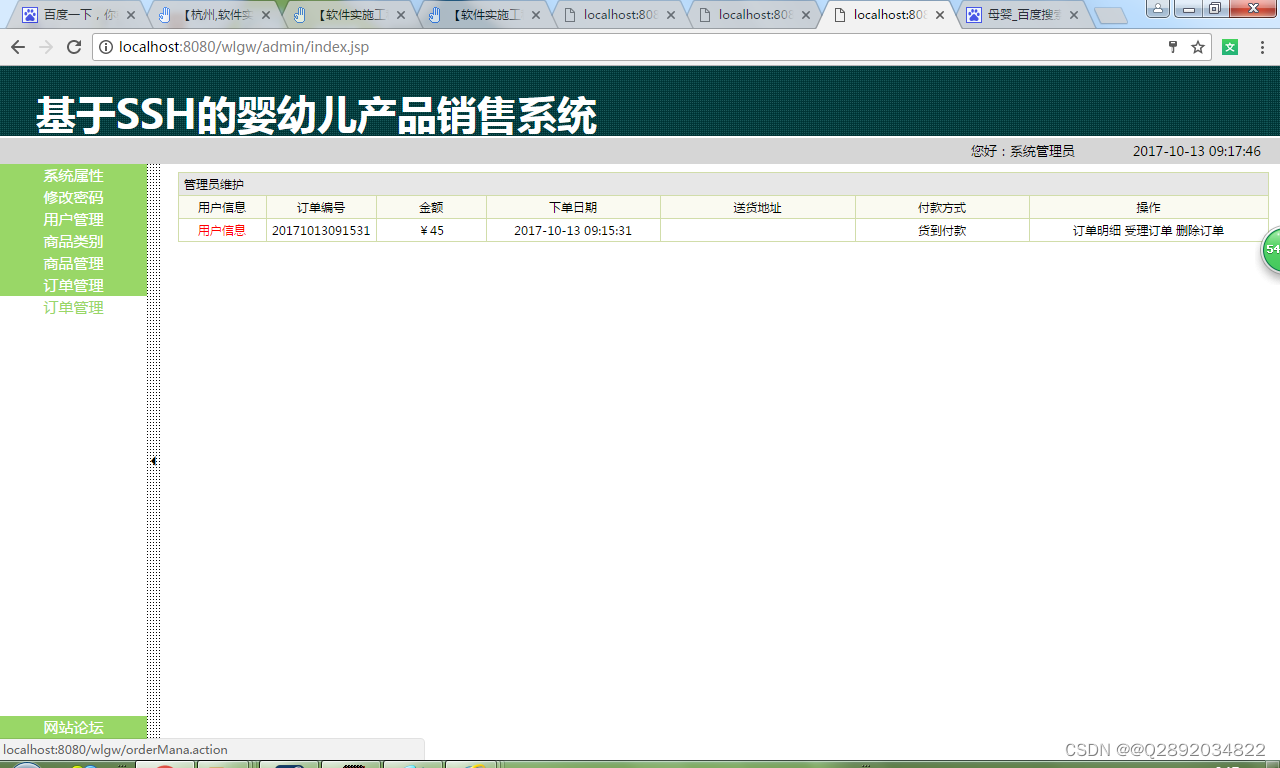1280x768 pixels.
Task: Click the 您好：系统管理员 greeting
Action: (1022, 151)
